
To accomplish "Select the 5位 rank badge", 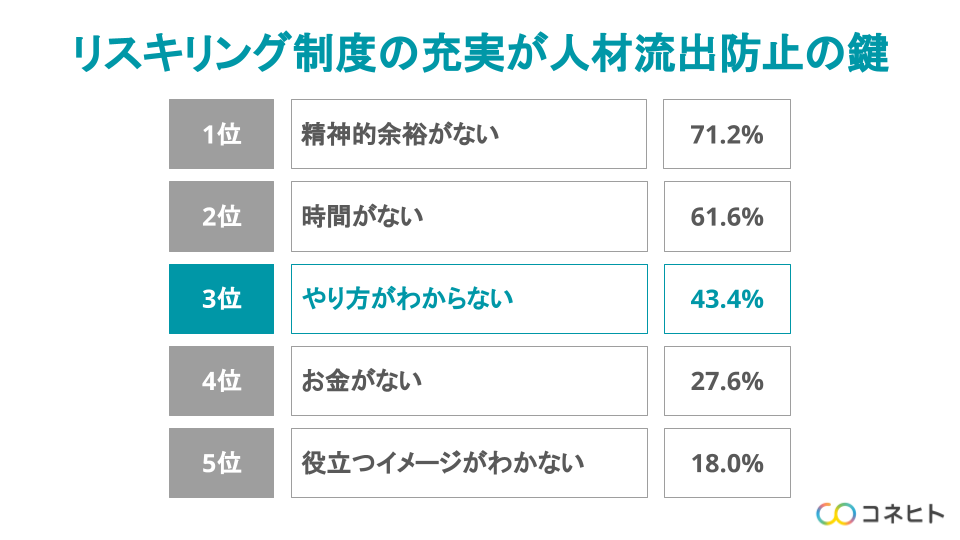I will click(221, 463).
